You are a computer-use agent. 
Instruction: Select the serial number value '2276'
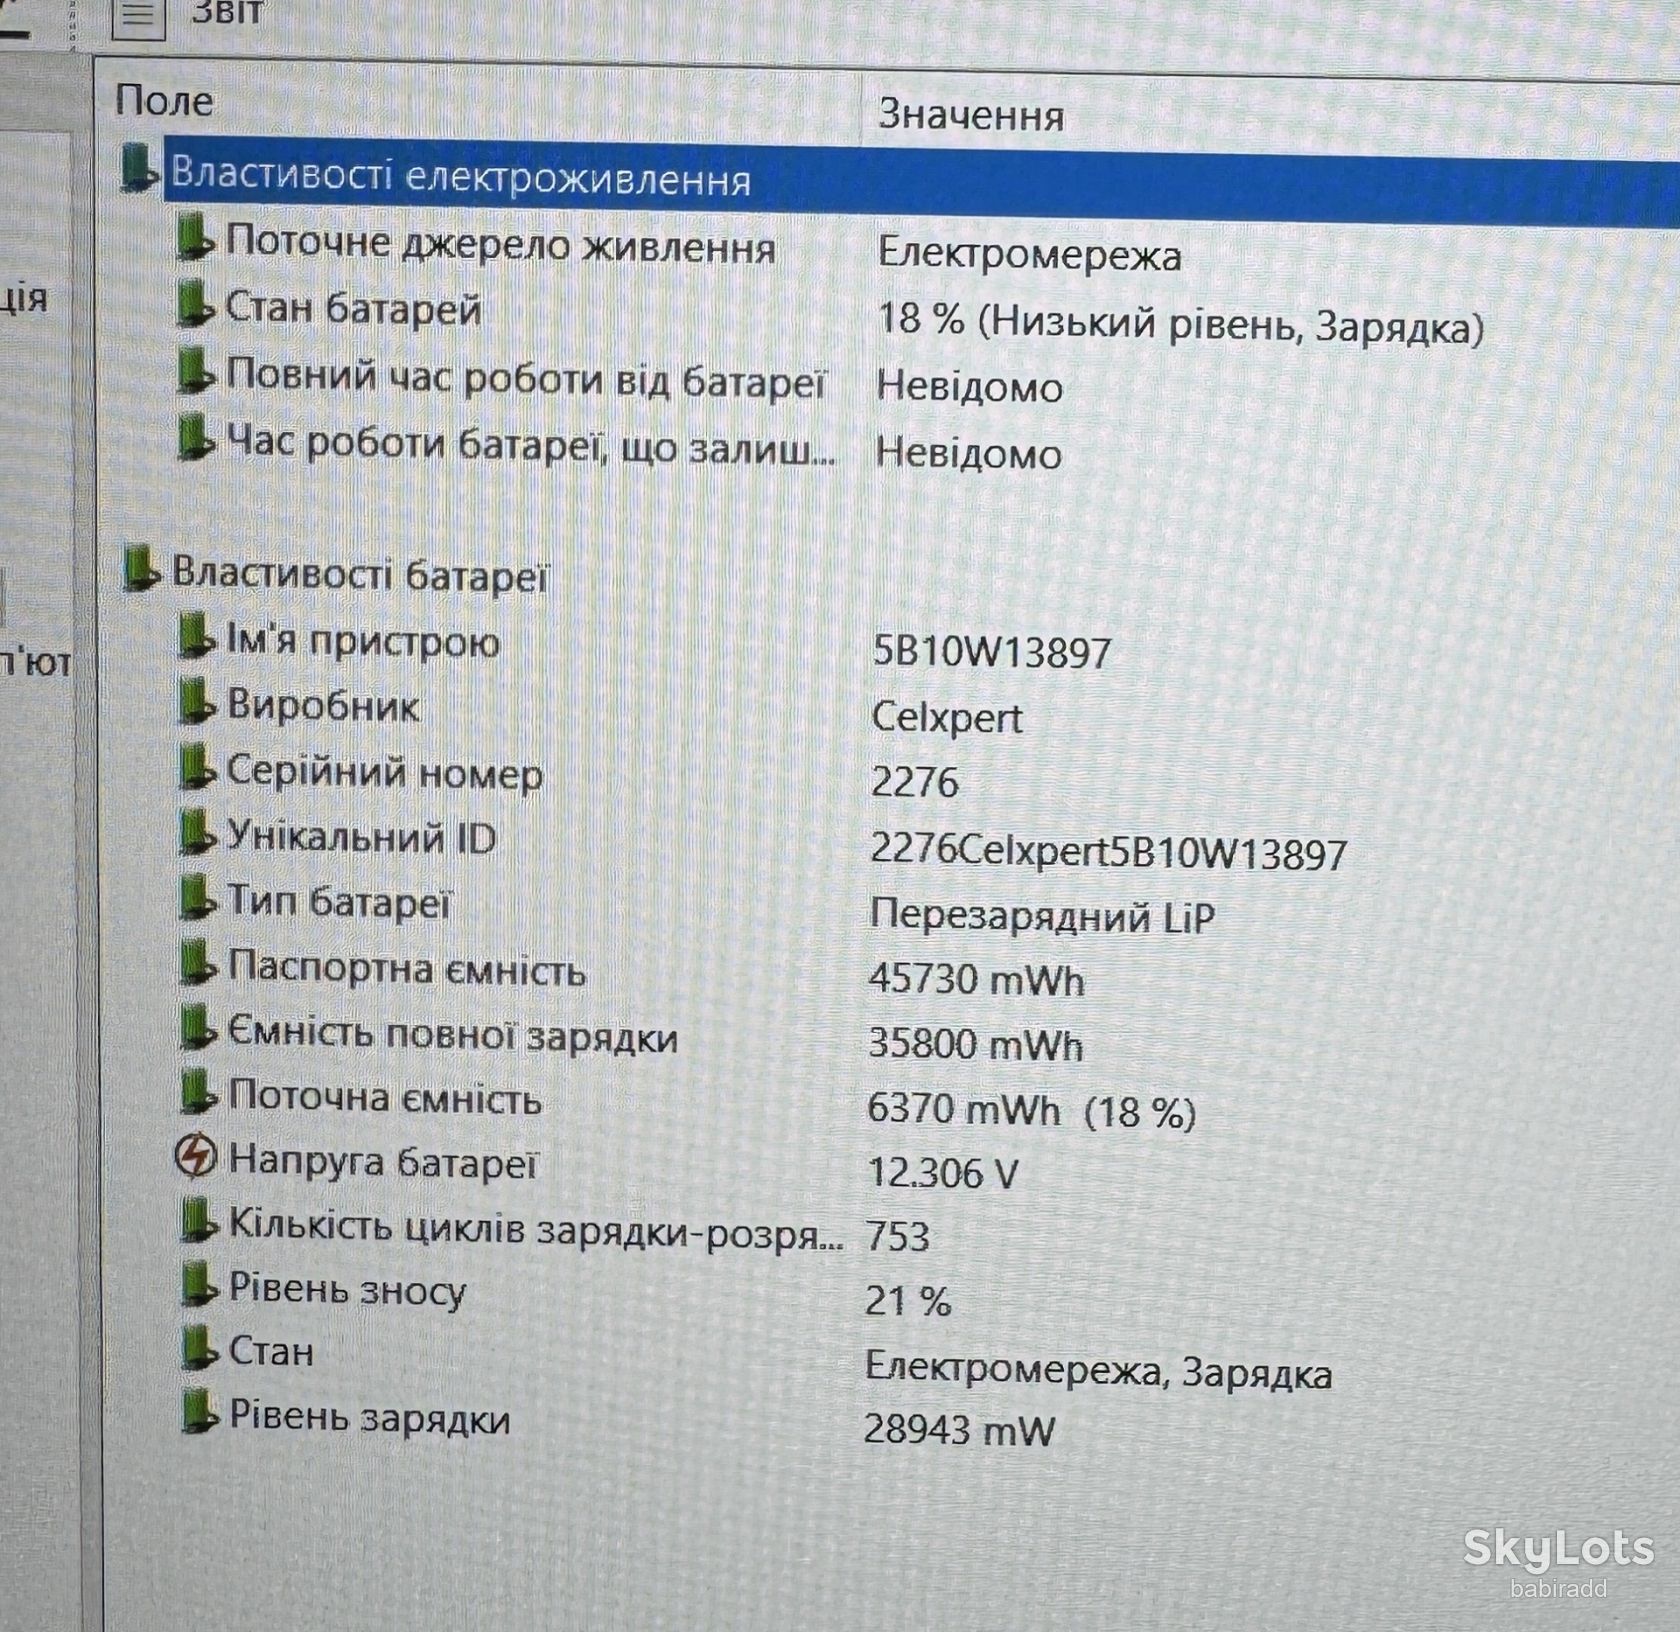click(x=914, y=781)
